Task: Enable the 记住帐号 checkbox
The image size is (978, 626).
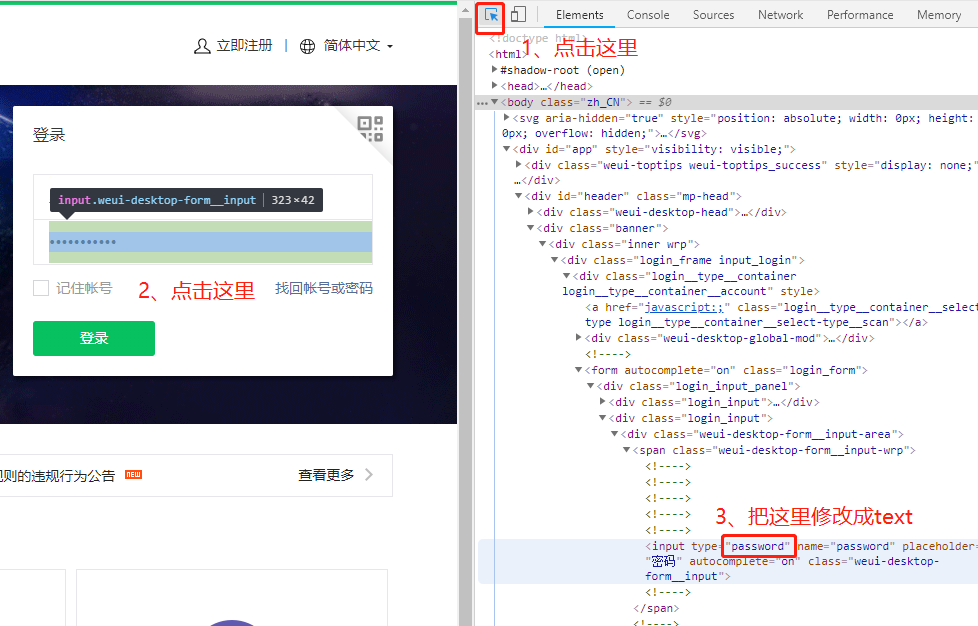Action: 39,287
